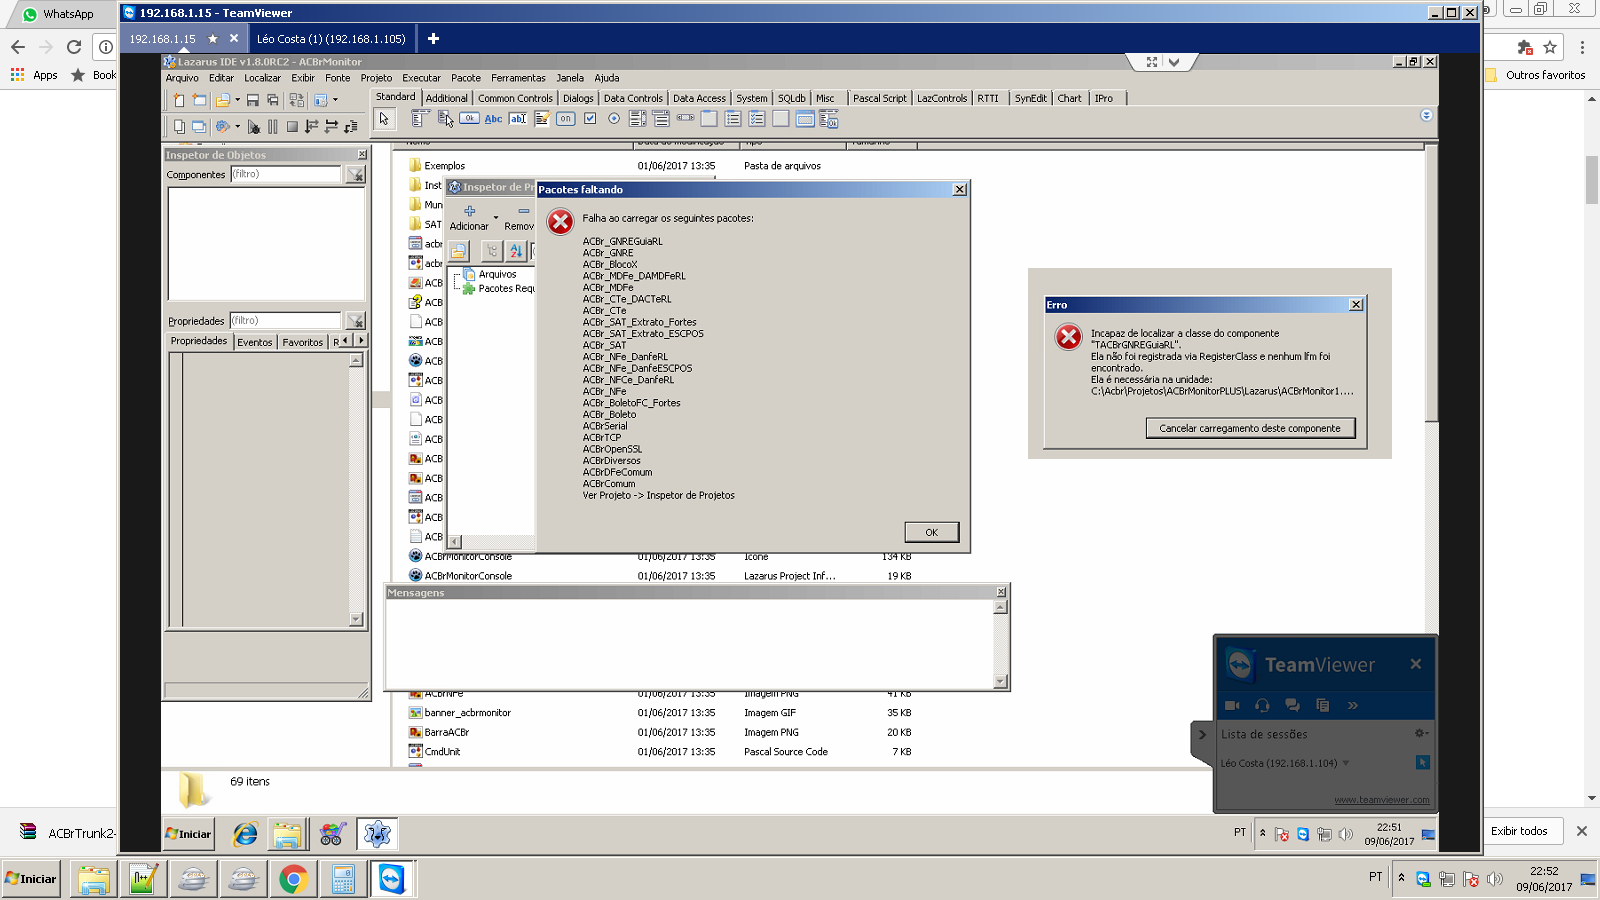This screenshot has height=900, width=1600.
Task: Select the TRadioButton component in palette
Action: coord(614,118)
